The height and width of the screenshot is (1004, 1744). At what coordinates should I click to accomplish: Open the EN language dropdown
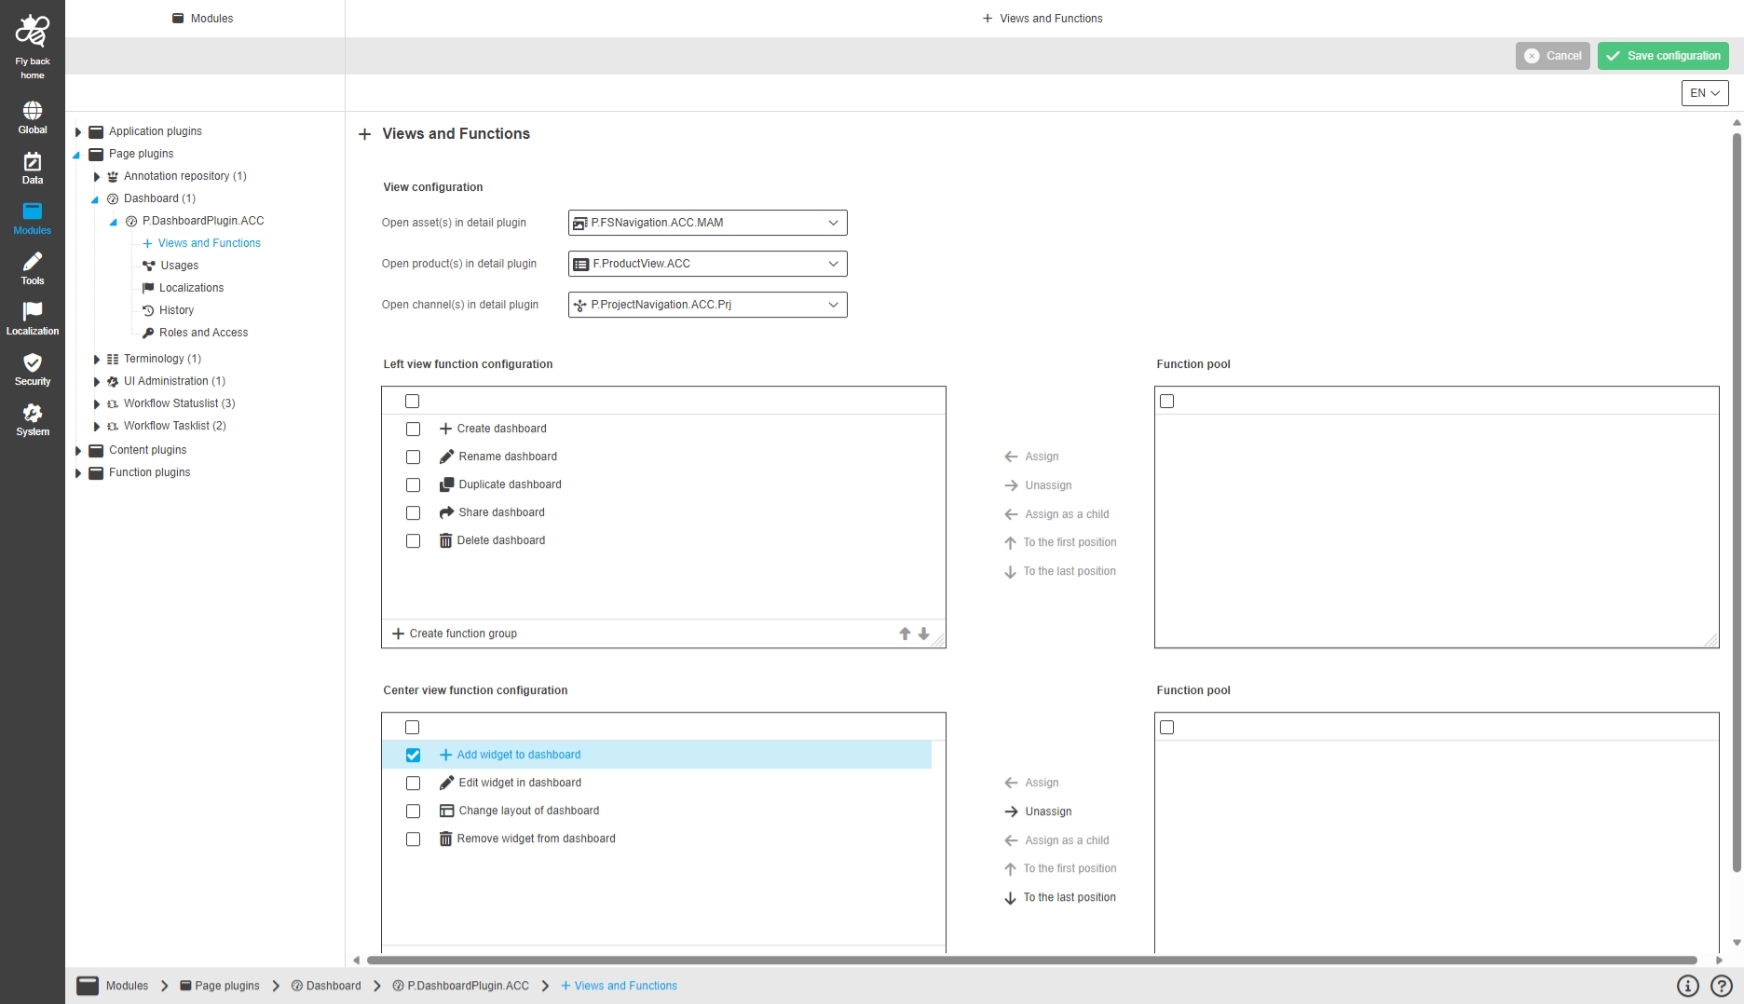(x=1704, y=93)
